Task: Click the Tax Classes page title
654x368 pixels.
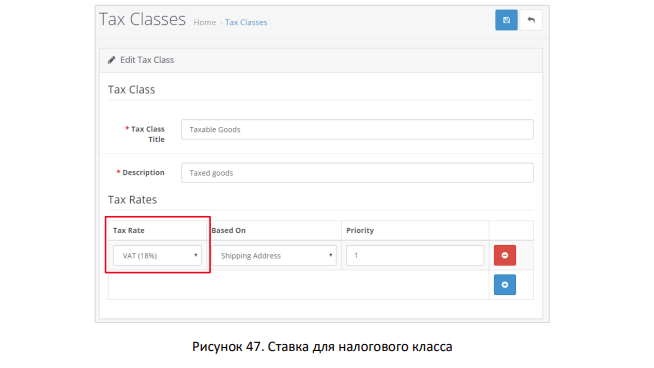Action: click(142, 19)
